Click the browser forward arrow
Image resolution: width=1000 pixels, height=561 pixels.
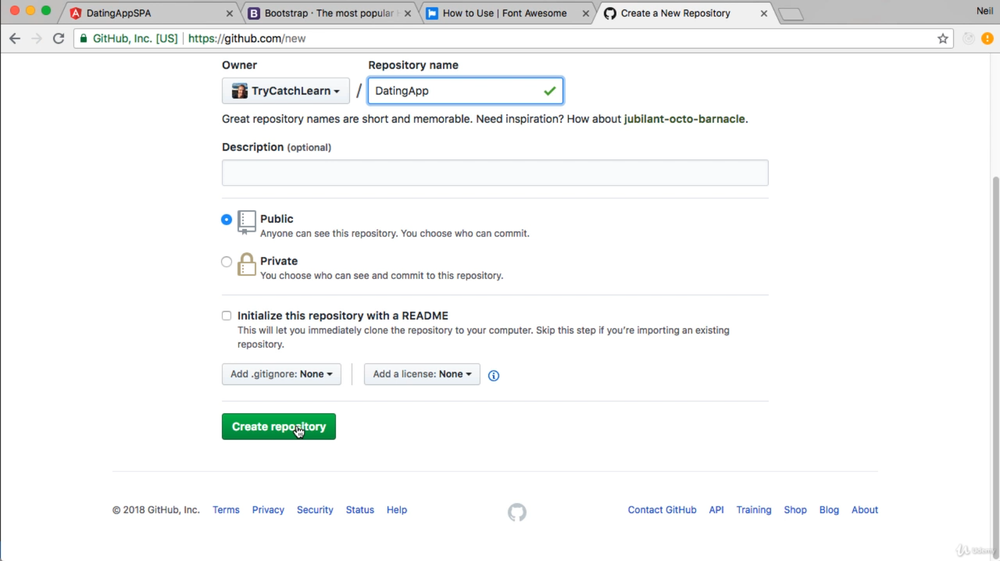36,38
